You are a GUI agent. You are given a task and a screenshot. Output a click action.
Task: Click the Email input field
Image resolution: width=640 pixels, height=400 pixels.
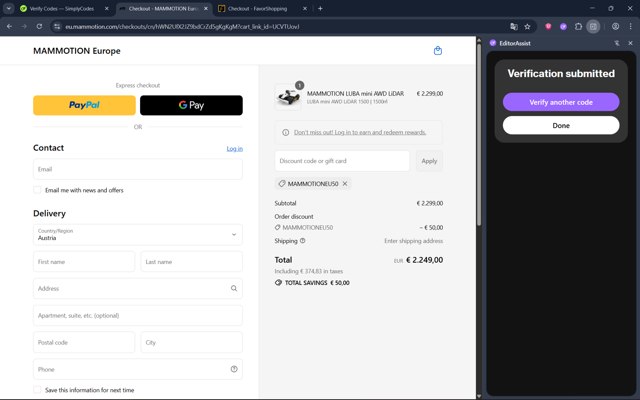[x=138, y=169]
